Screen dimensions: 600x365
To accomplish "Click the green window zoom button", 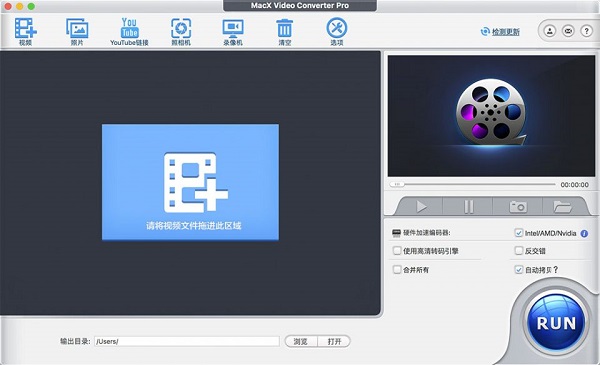I will point(31,6).
